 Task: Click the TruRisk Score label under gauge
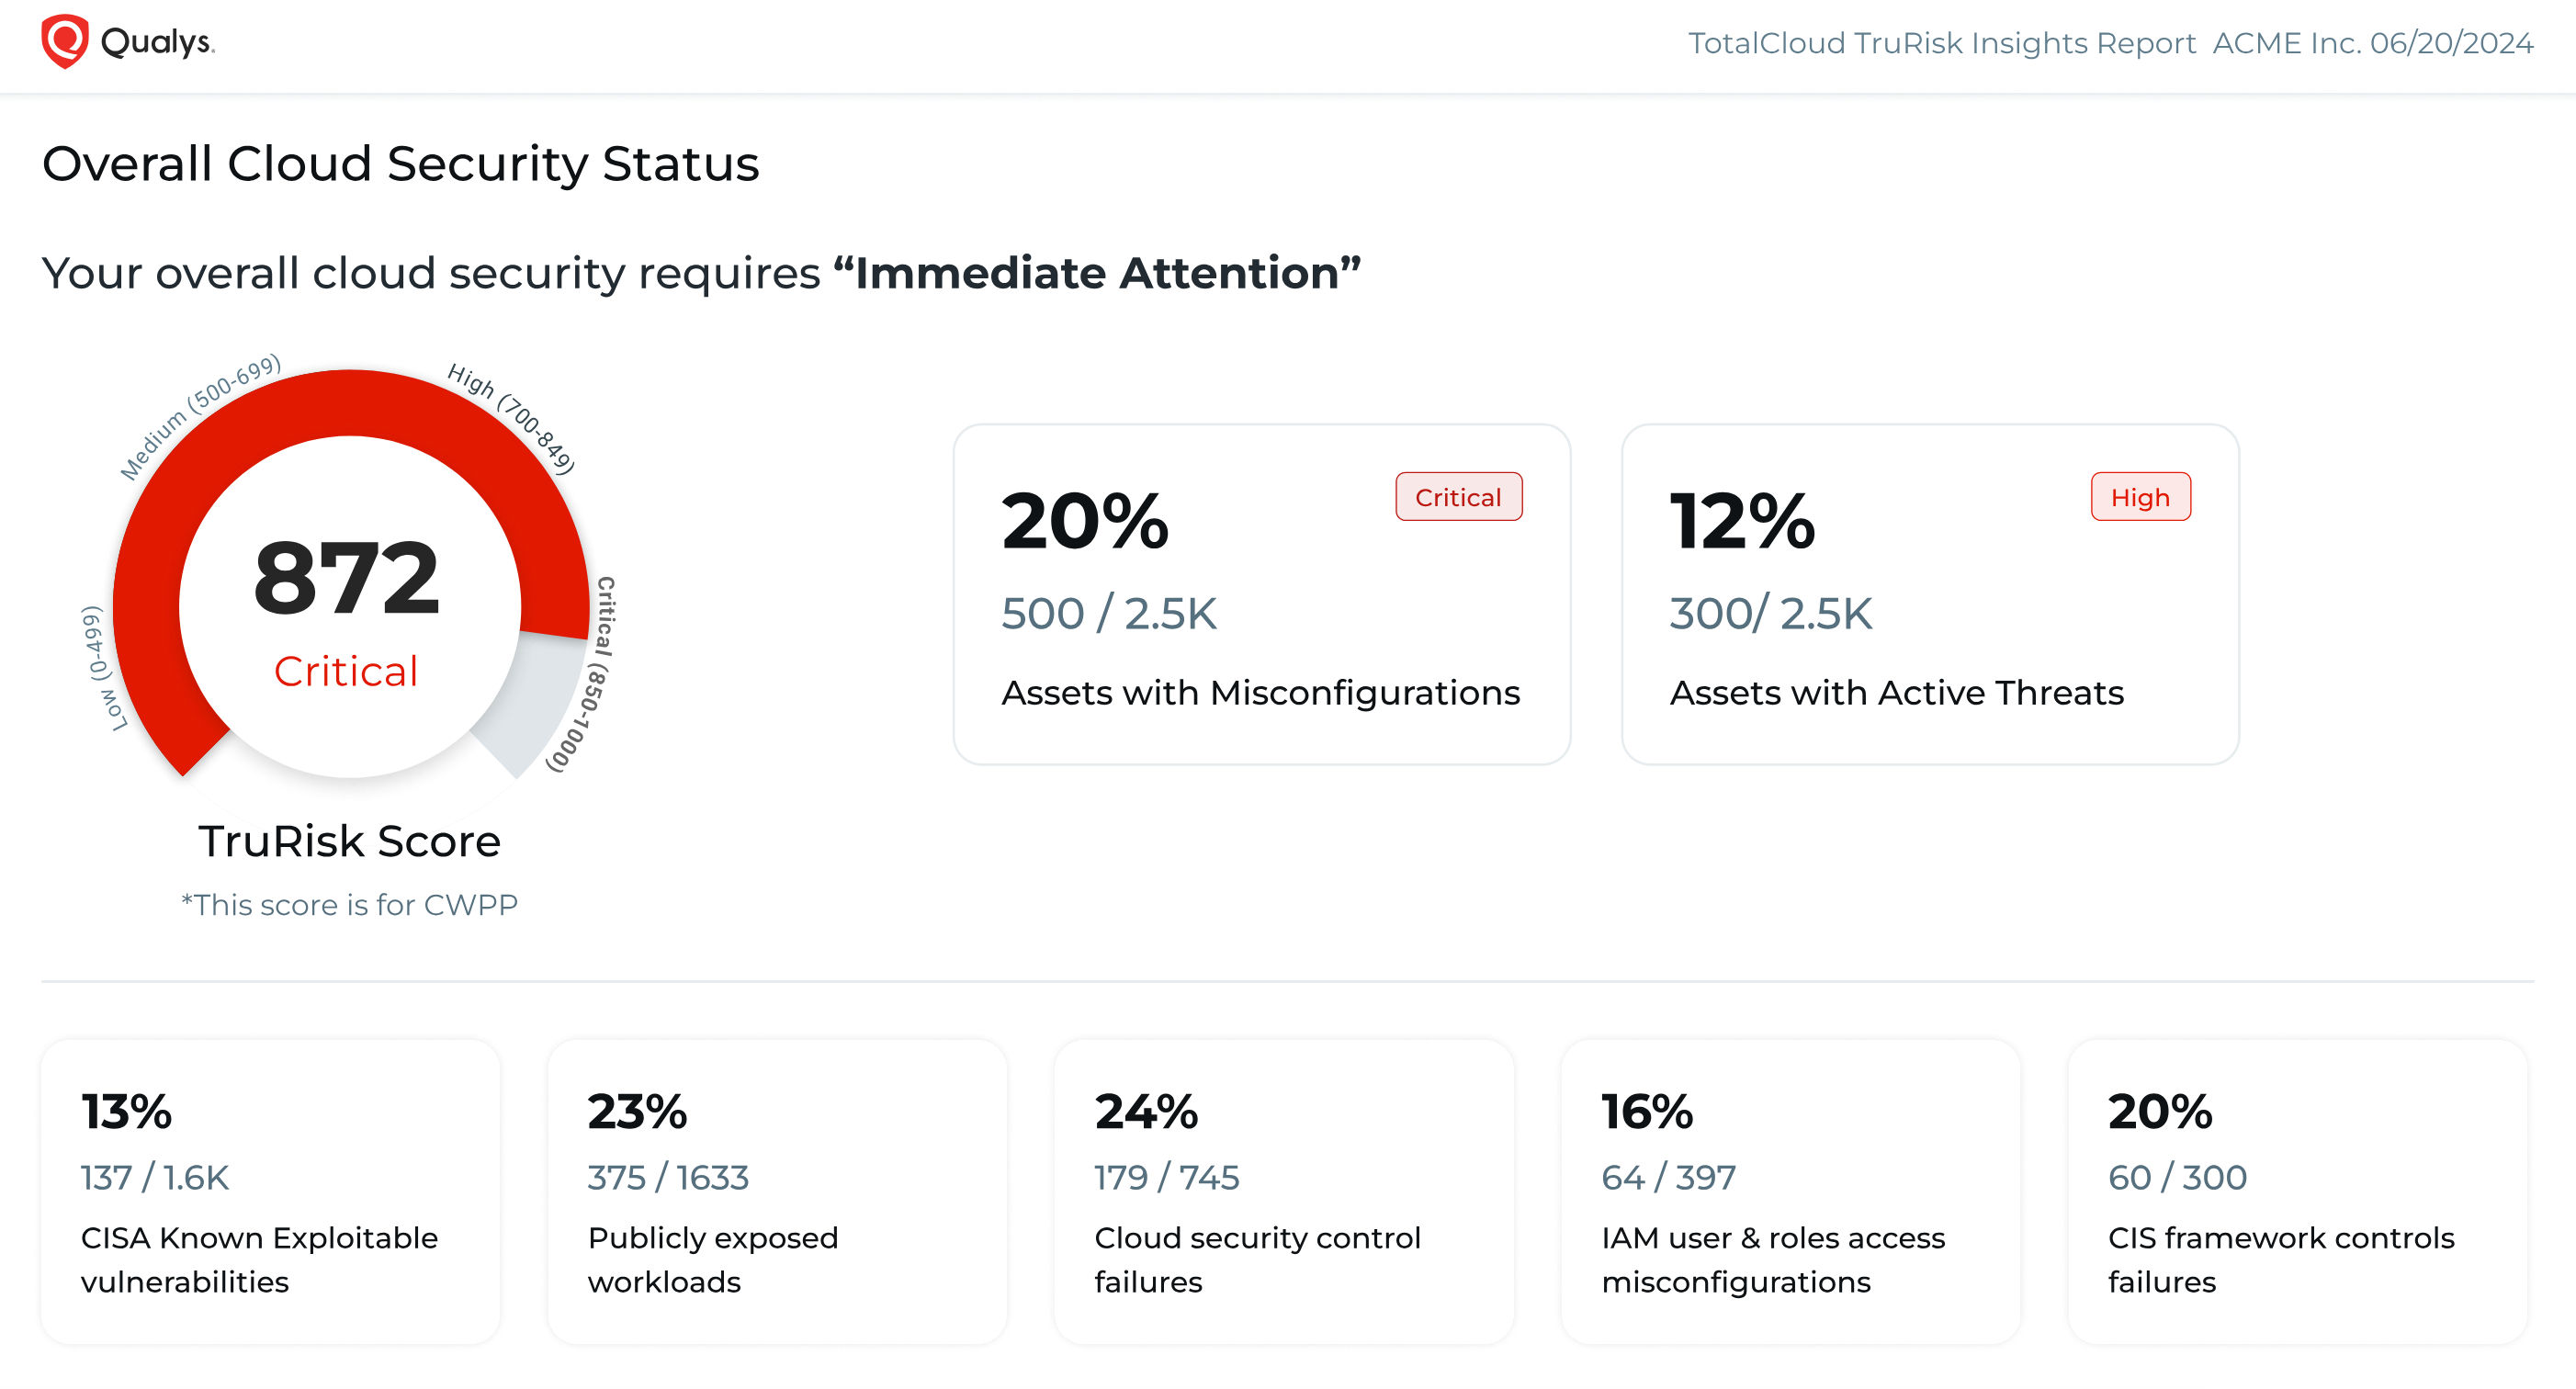pyautogui.click(x=349, y=841)
